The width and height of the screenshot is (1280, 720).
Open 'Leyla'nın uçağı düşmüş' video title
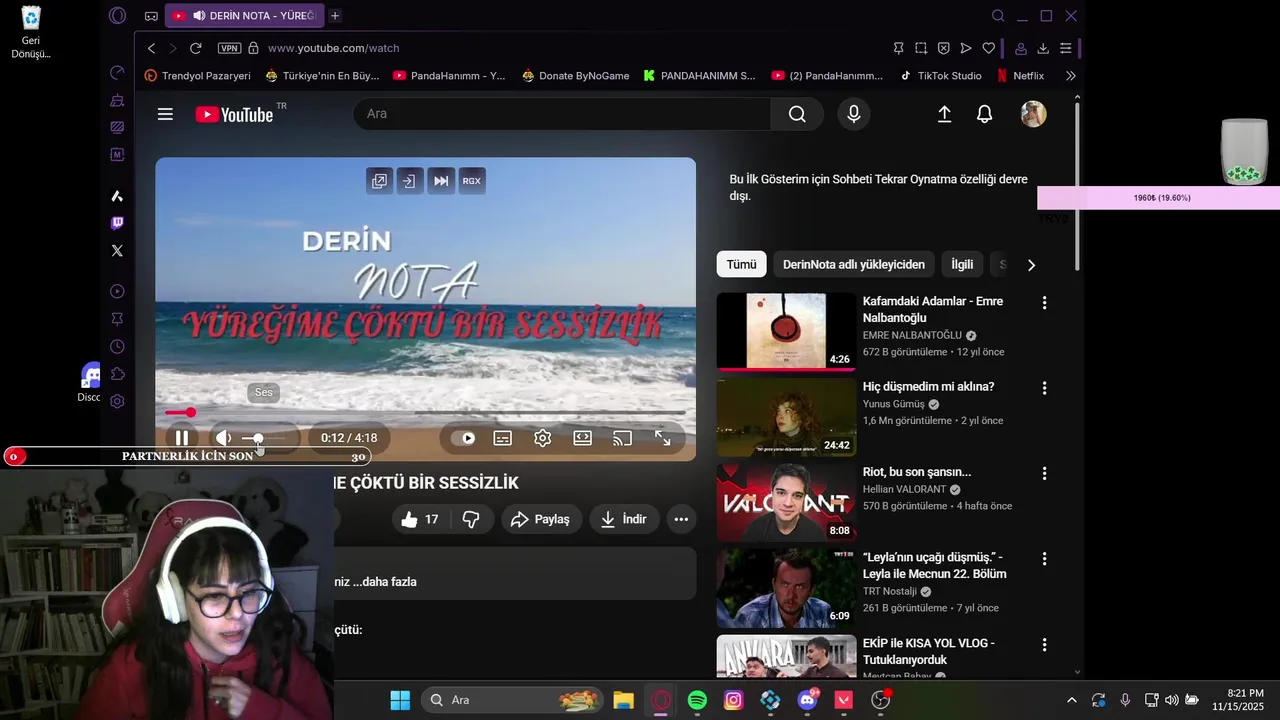[934, 566]
